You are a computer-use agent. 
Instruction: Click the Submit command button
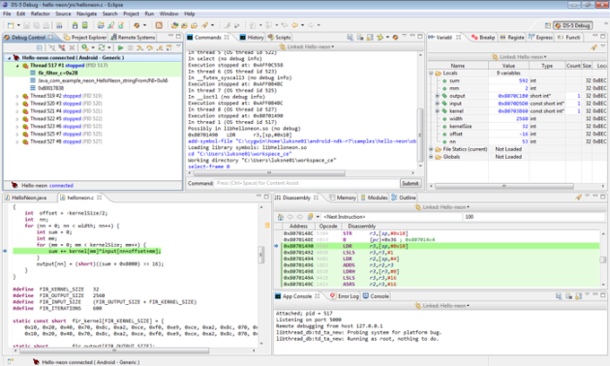pos(410,183)
